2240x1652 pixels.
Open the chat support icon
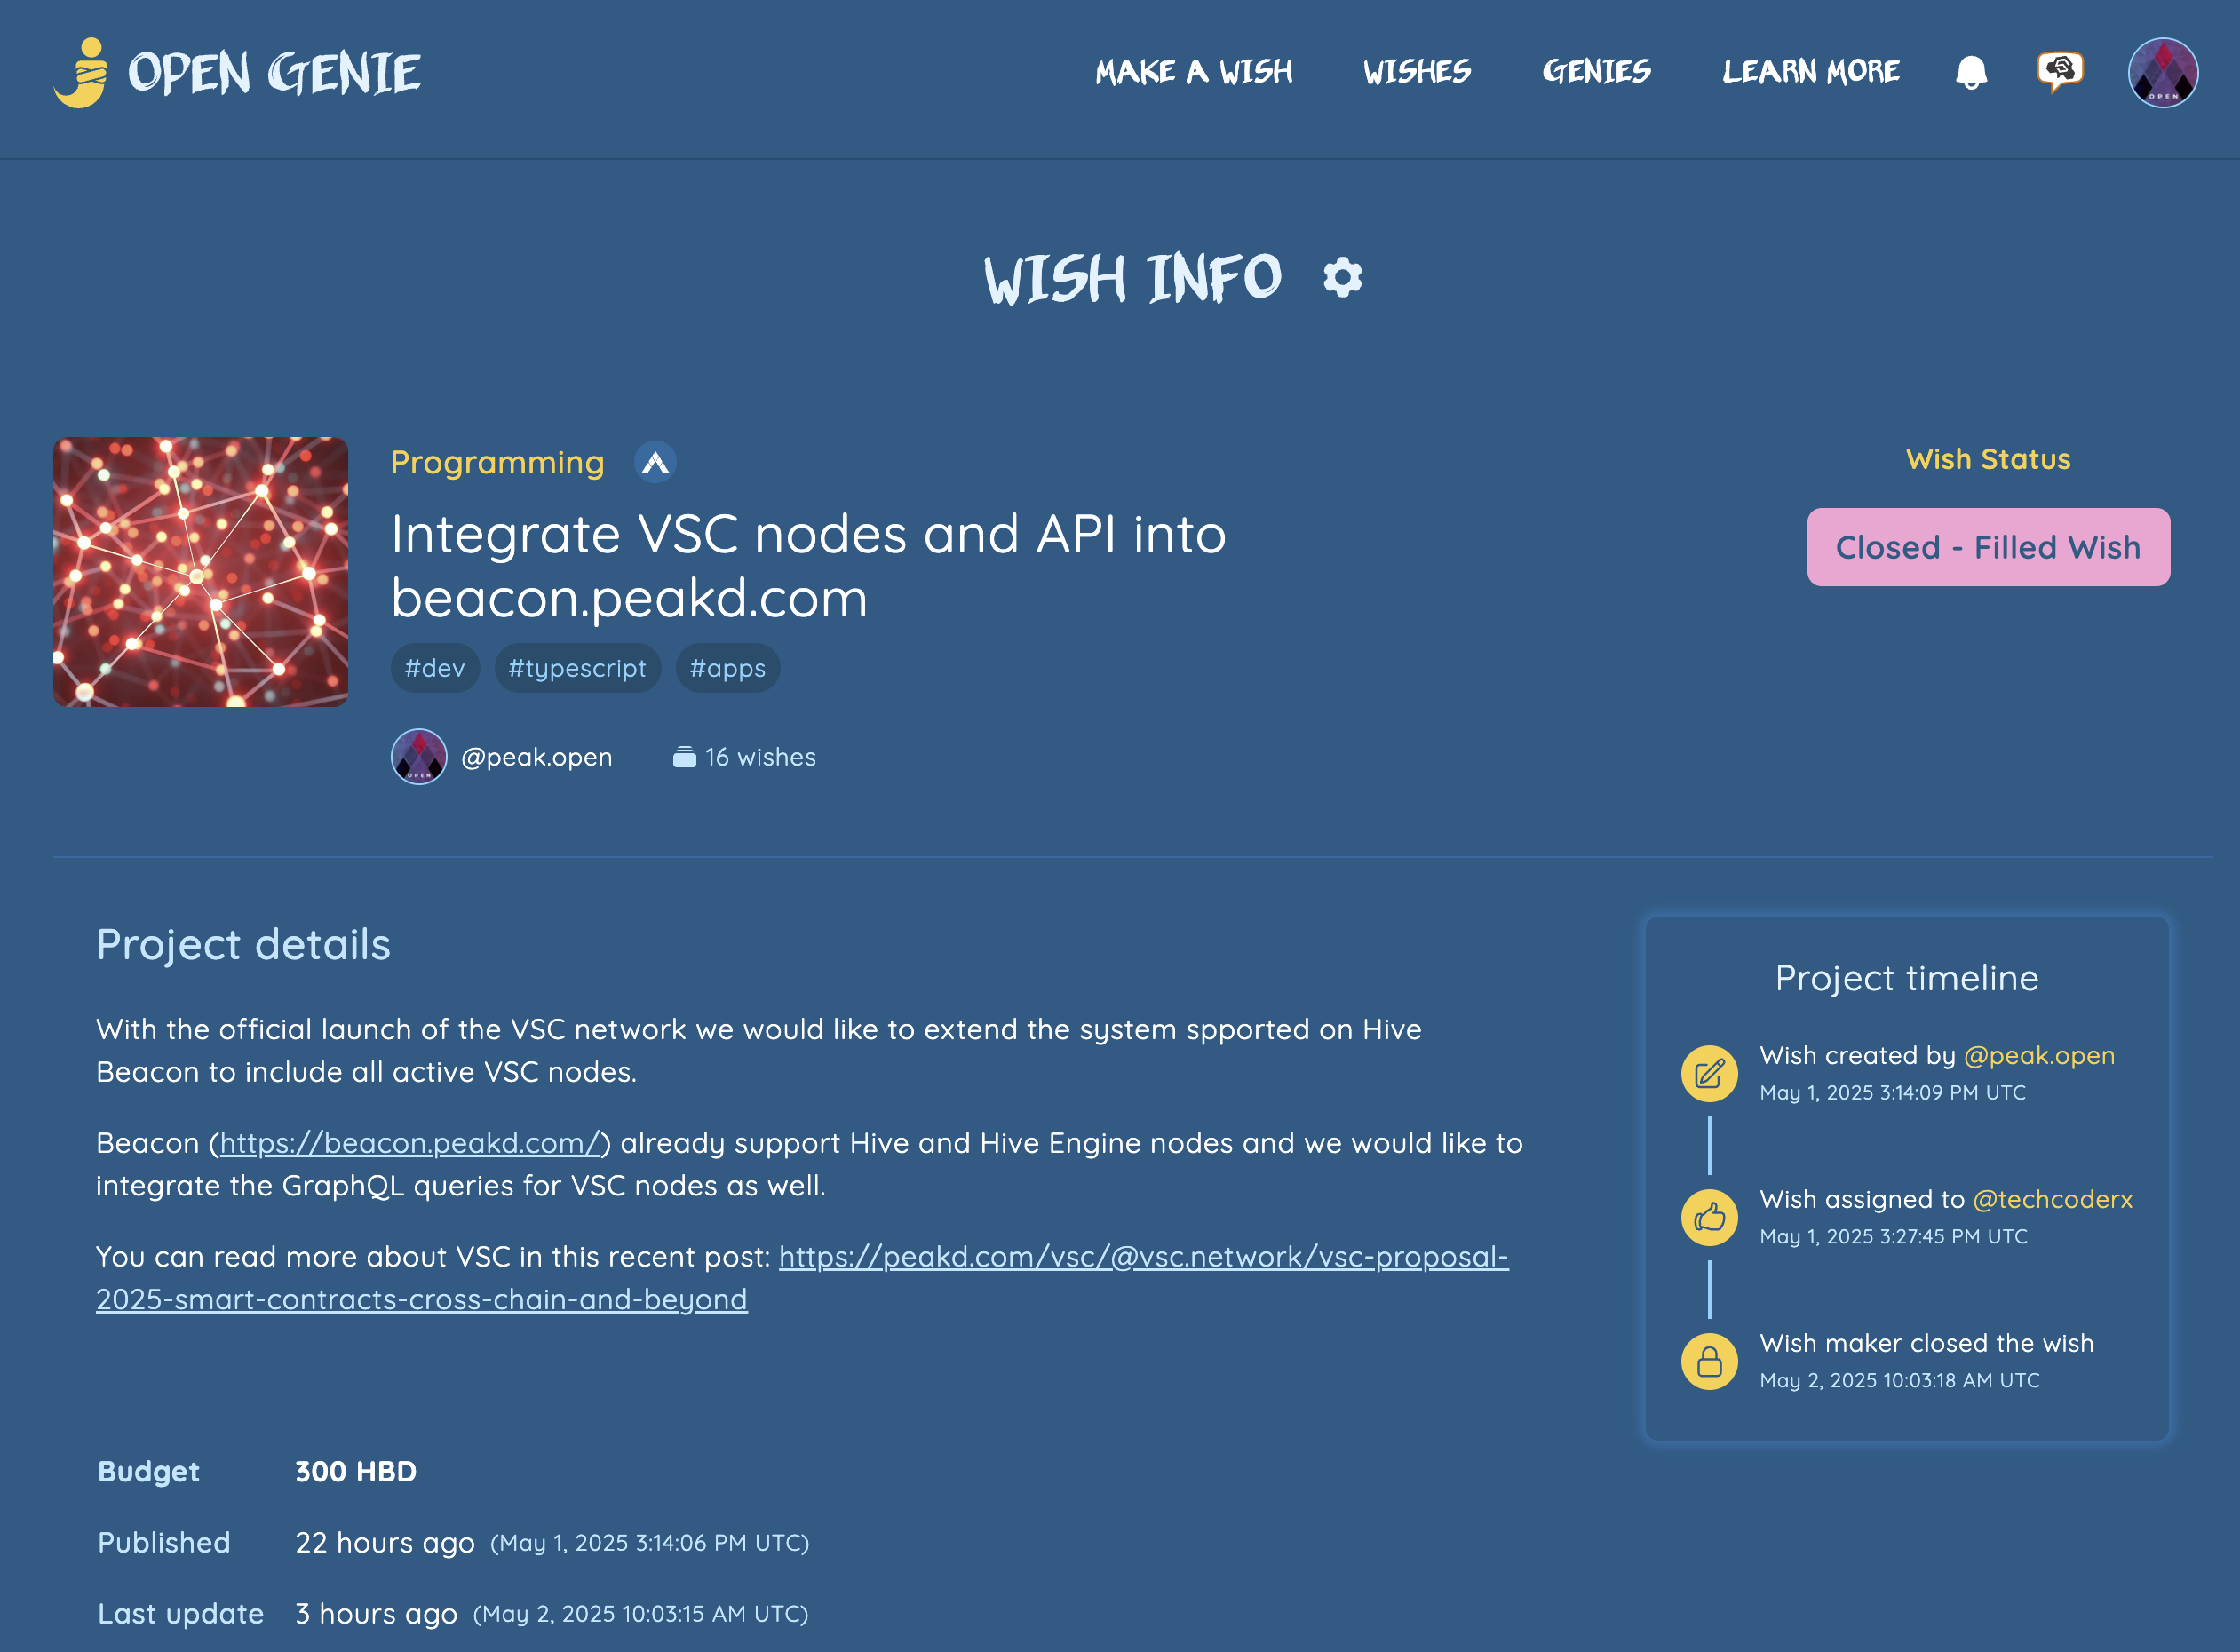click(x=2060, y=72)
